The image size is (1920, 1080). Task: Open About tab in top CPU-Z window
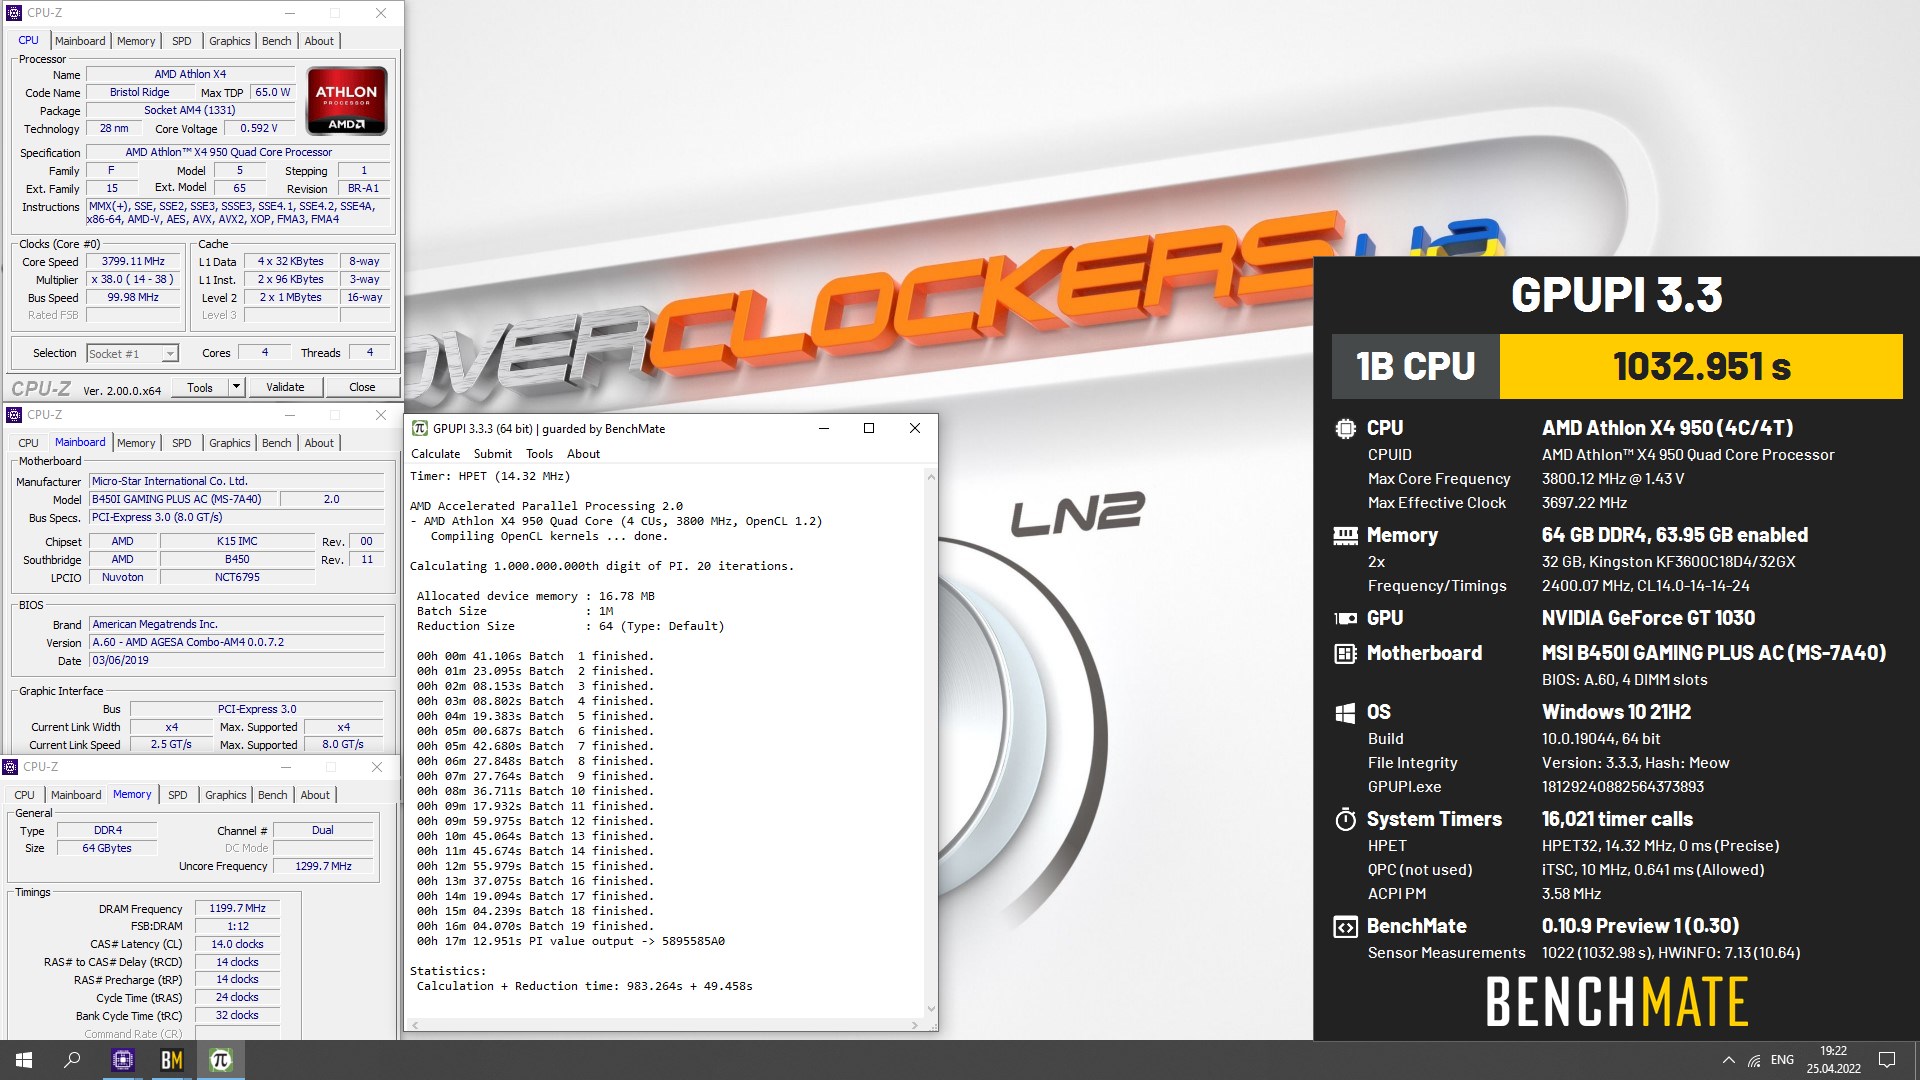(319, 41)
